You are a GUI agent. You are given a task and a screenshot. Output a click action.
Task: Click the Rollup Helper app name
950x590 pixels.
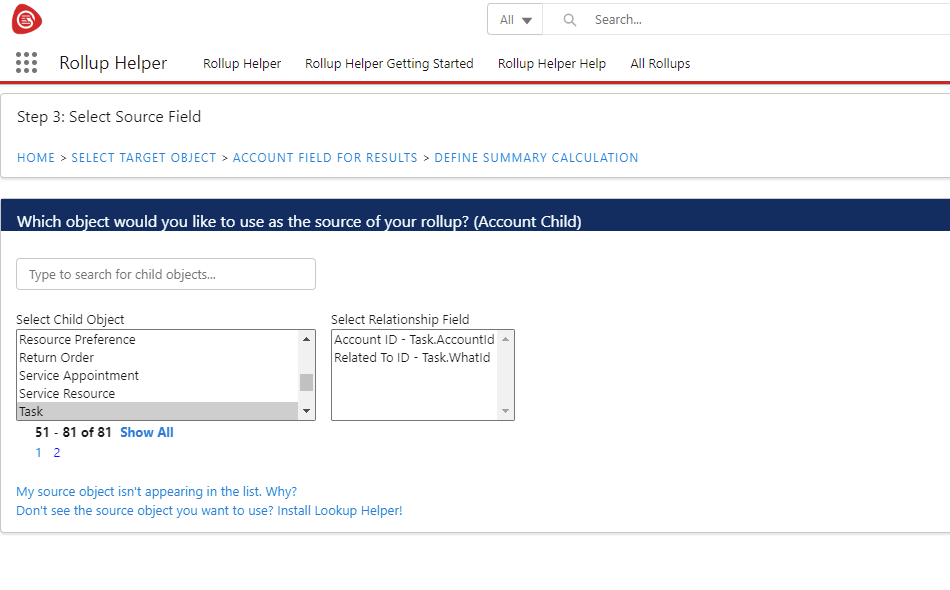(113, 63)
